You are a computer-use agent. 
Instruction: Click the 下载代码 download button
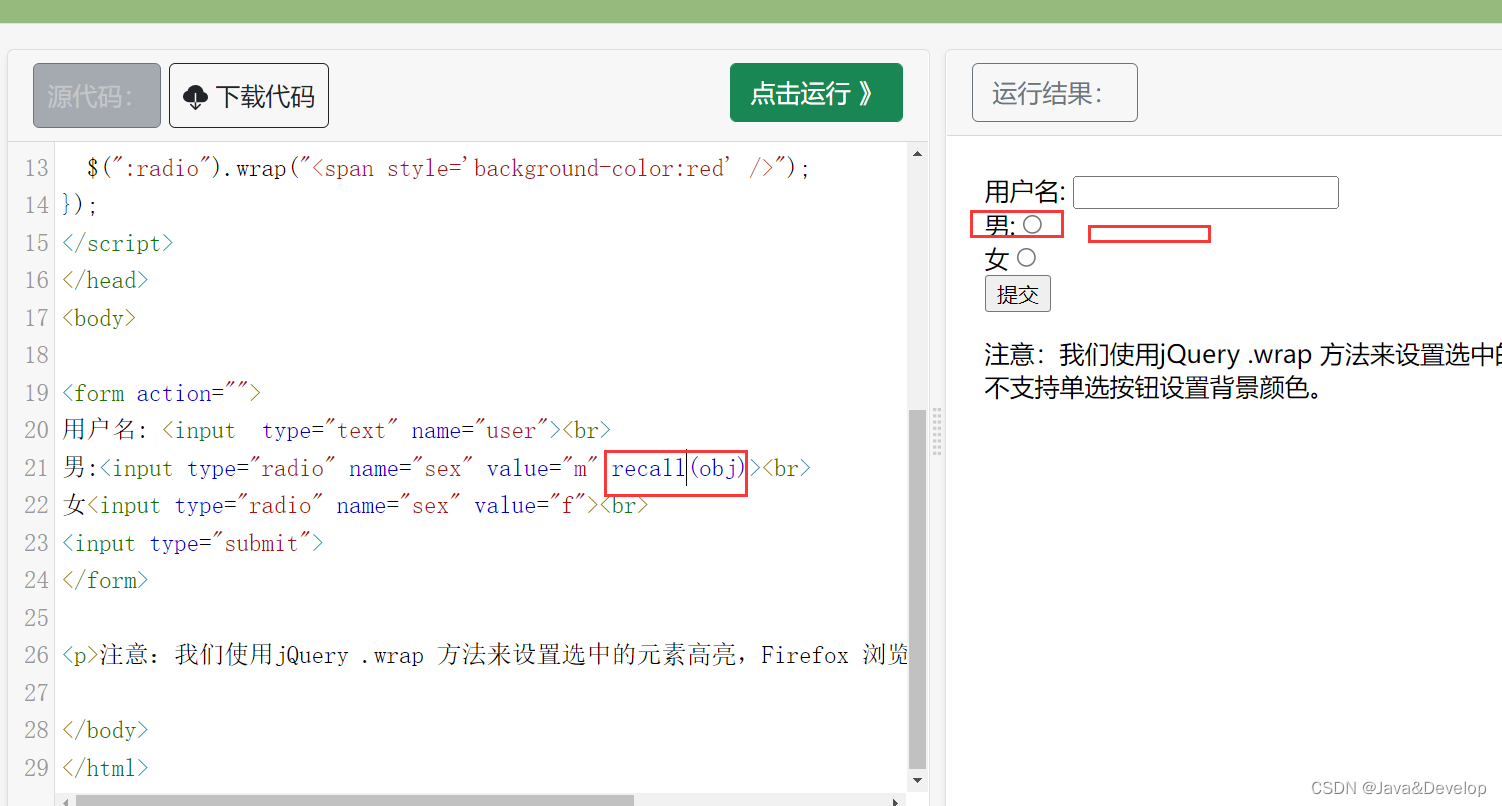249,96
